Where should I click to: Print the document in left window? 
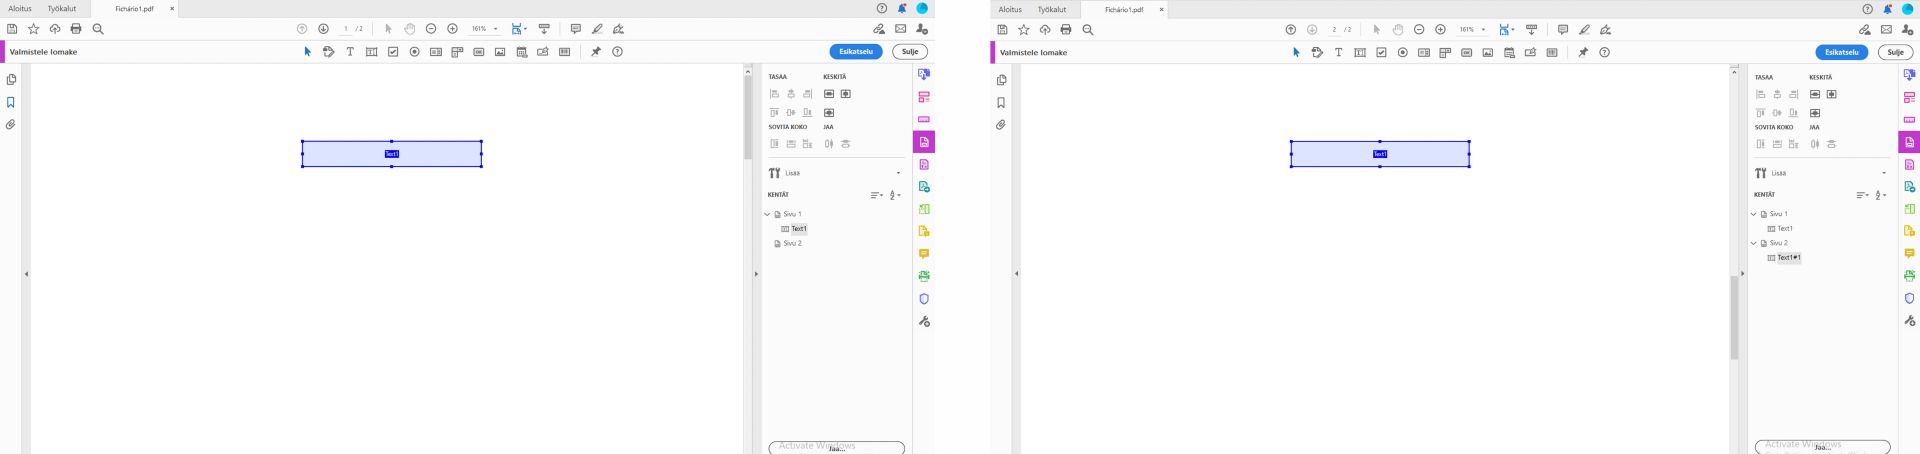76,29
